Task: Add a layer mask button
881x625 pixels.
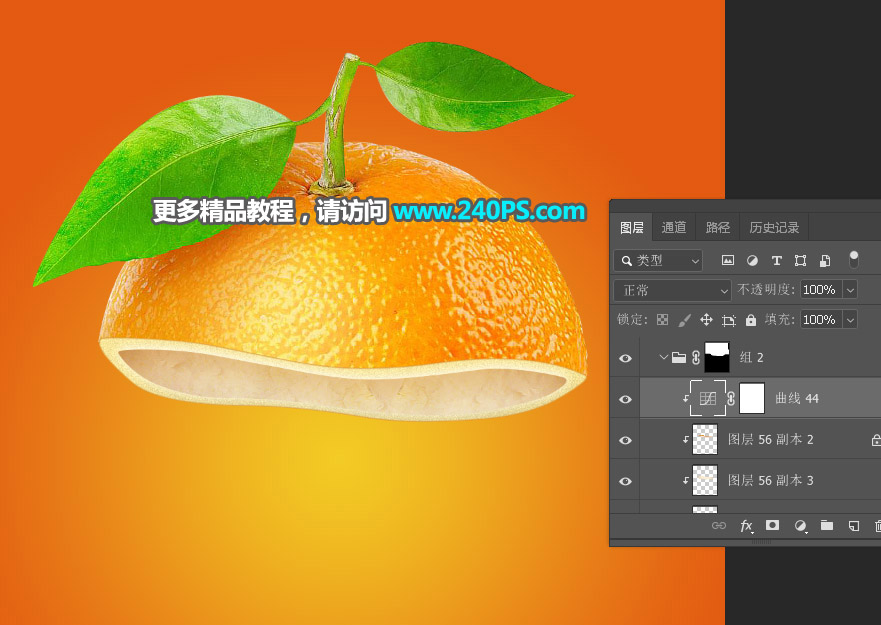Action: click(x=773, y=525)
